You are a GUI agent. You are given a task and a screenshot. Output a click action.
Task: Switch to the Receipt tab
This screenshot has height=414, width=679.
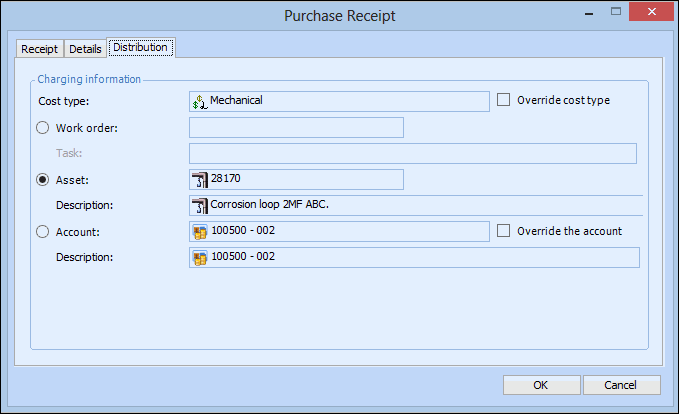coord(41,49)
